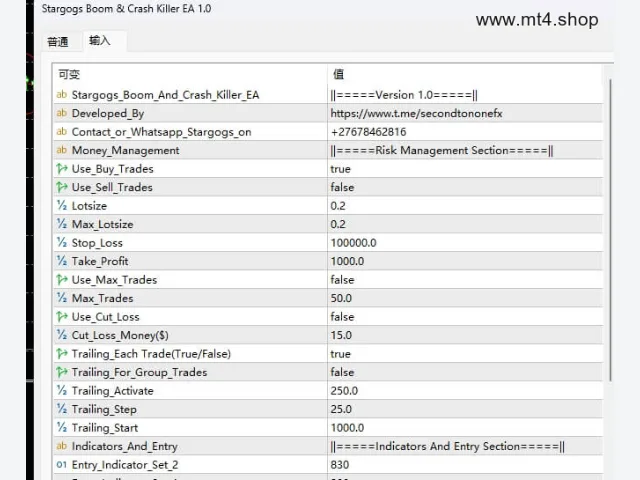
Task: Click the string icon beside Stargogs_Boom_And_Crash_Killer_EA
Action: 62,95
